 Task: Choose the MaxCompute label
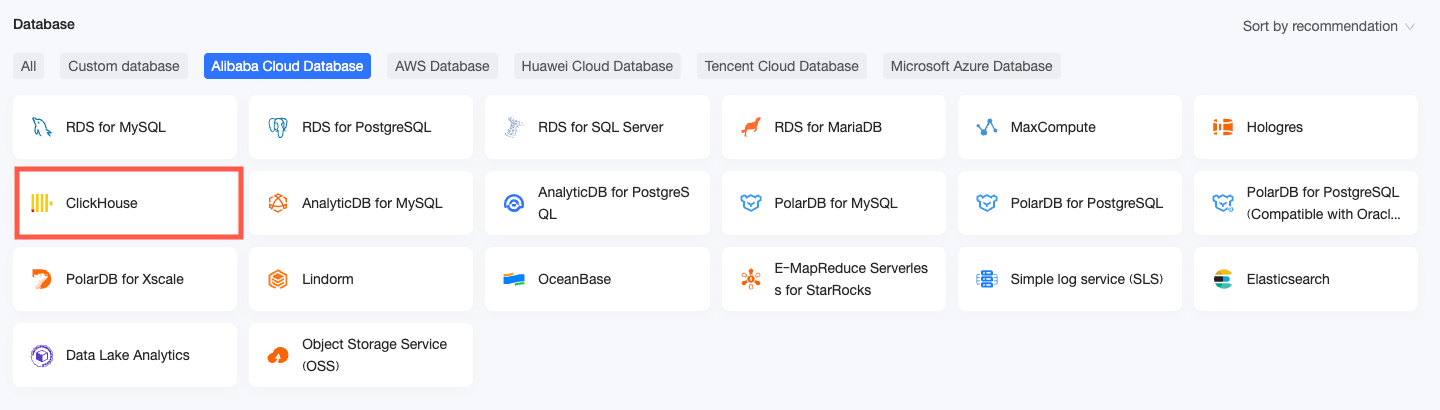point(1053,127)
